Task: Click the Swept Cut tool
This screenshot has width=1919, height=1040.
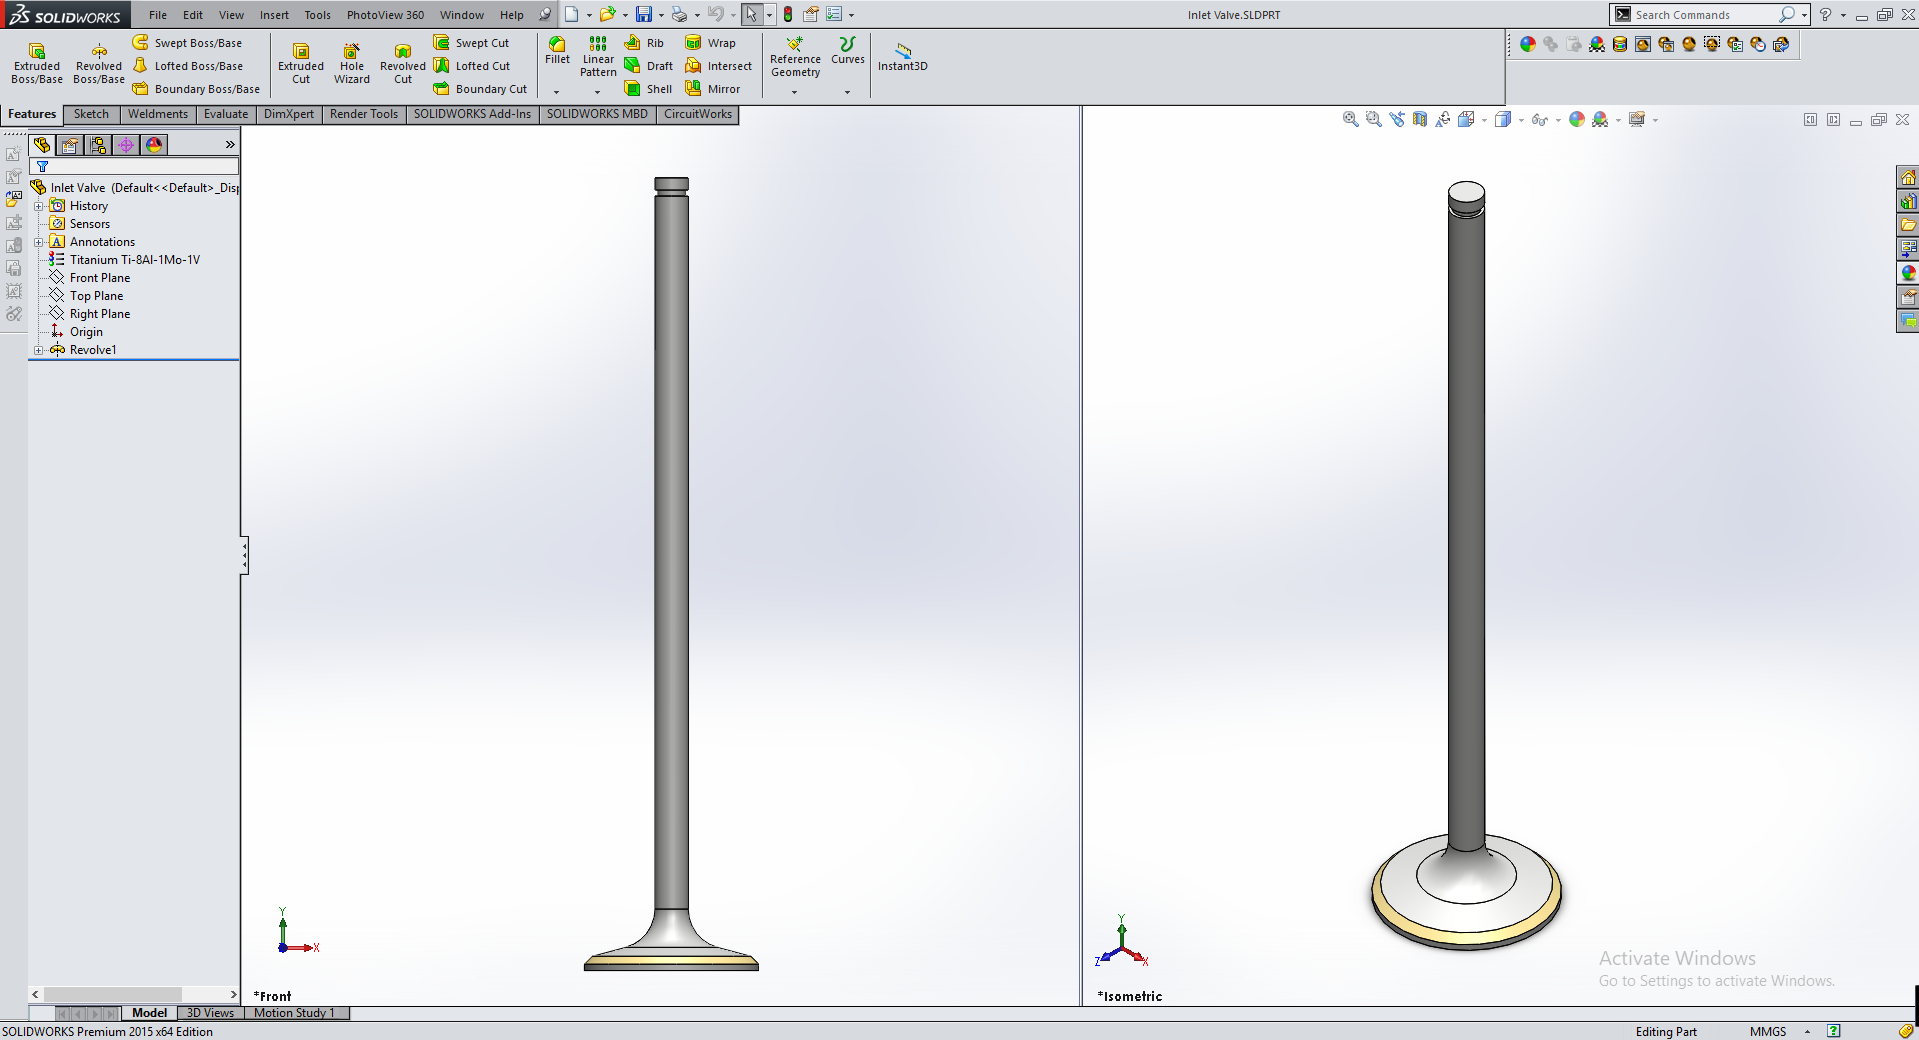Action: click(x=471, y=43)
